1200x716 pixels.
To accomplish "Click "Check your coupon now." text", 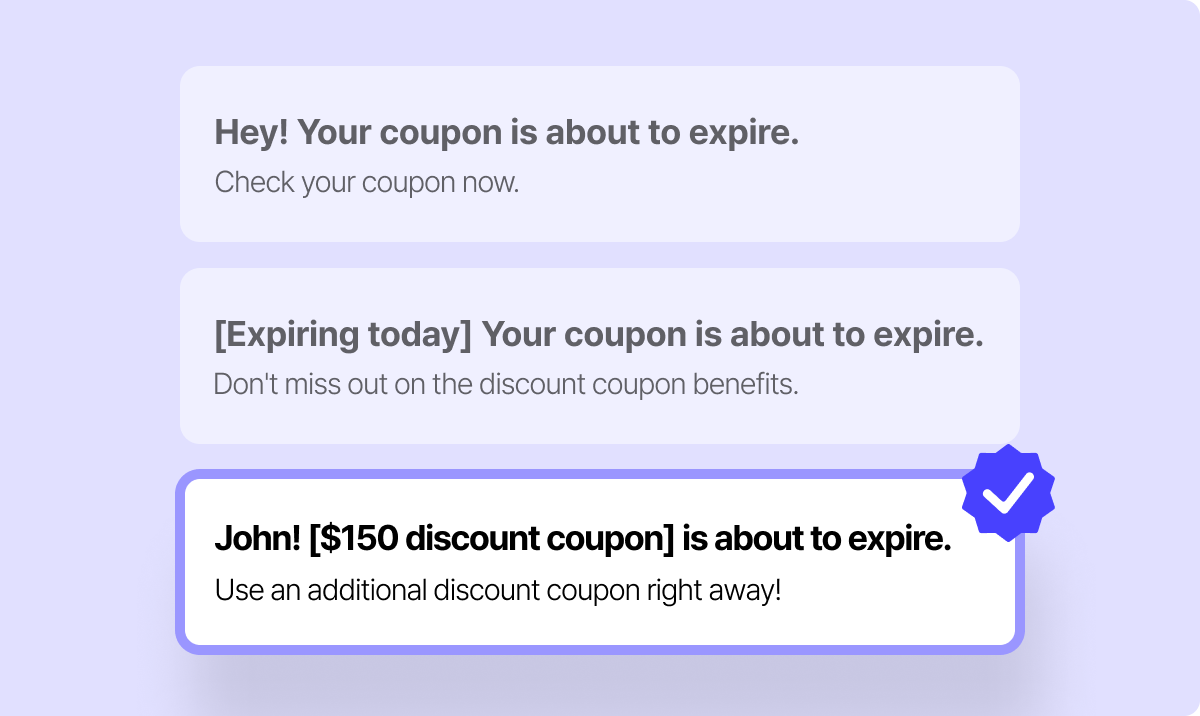I will coord(366,183).
